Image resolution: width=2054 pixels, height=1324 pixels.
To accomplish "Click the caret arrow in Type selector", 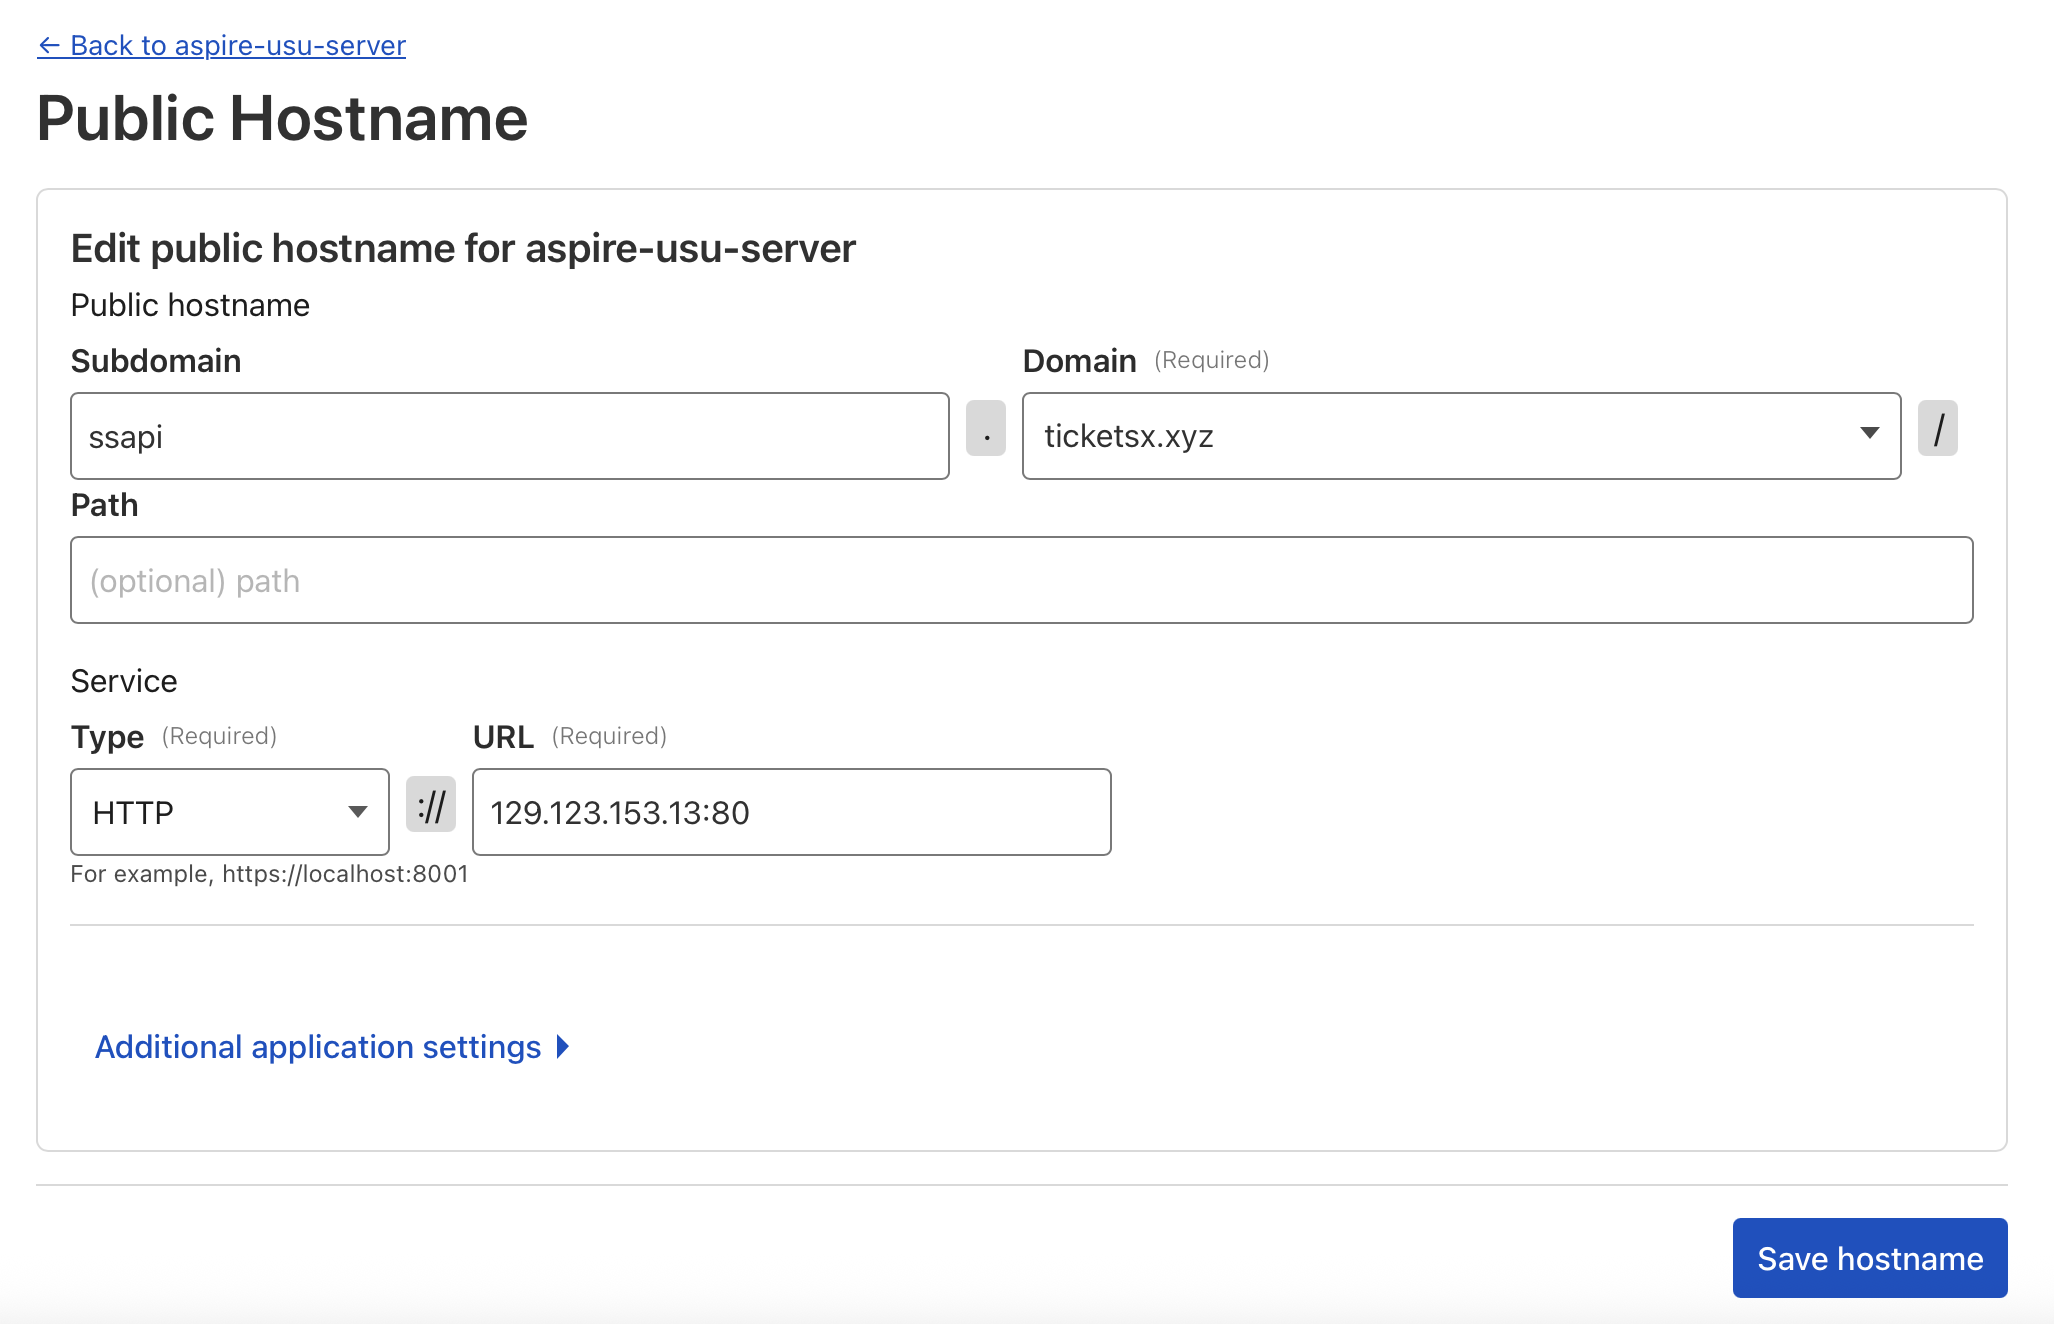I will pos(357,812).
